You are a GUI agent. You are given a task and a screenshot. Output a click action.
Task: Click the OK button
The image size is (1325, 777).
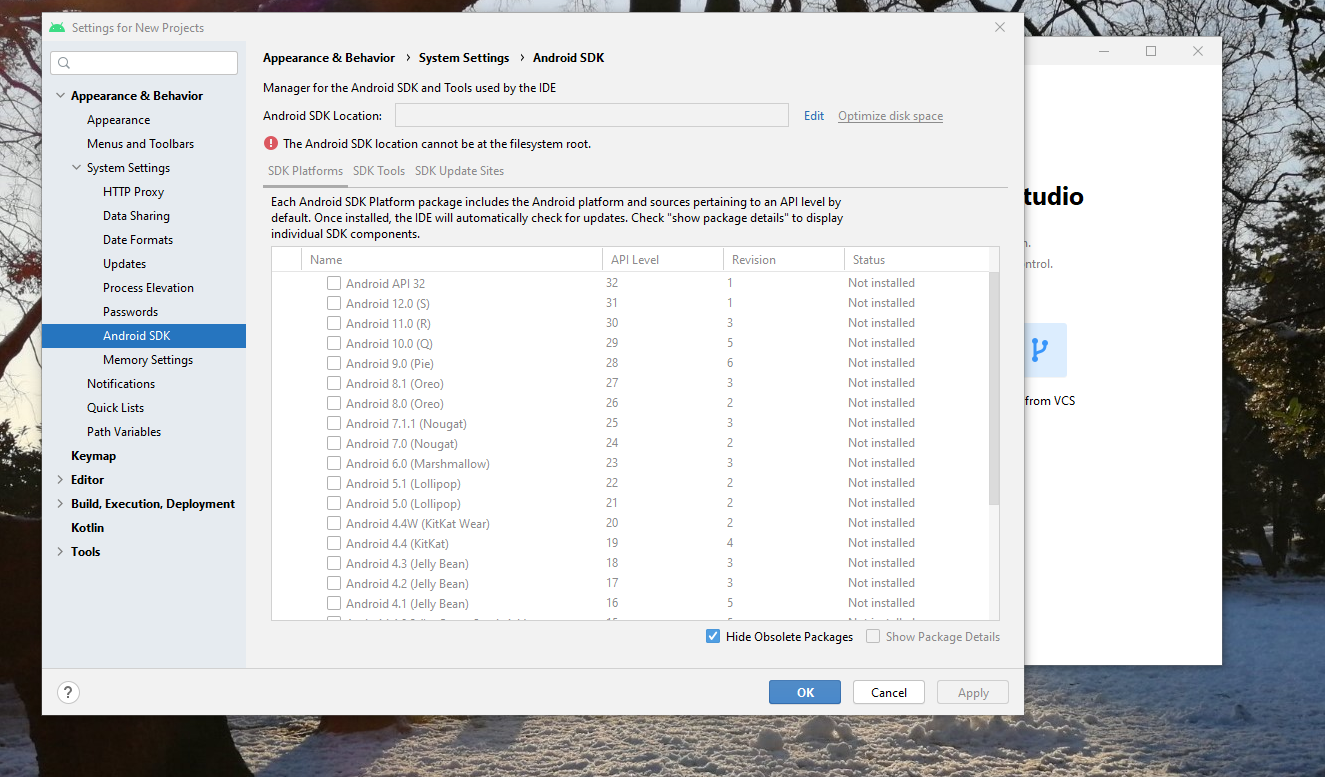tap(805, 692)
